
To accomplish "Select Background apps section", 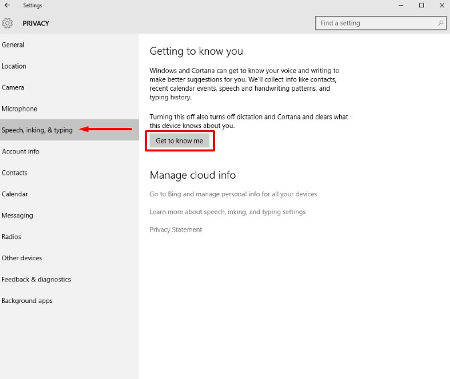I will (69, 301).
